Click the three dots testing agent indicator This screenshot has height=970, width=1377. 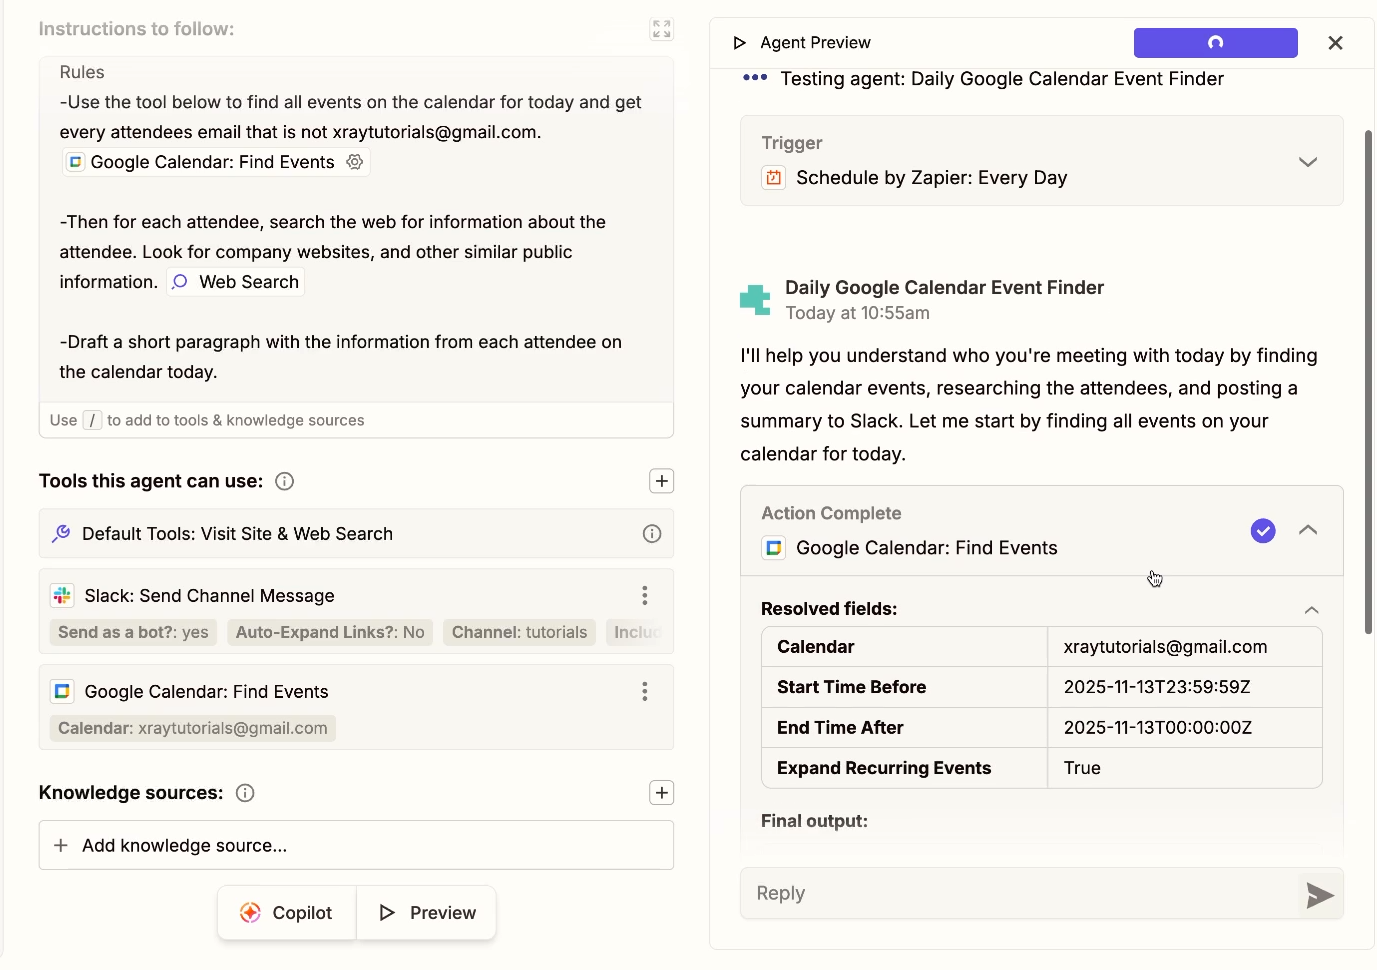(x=755, y=78)
